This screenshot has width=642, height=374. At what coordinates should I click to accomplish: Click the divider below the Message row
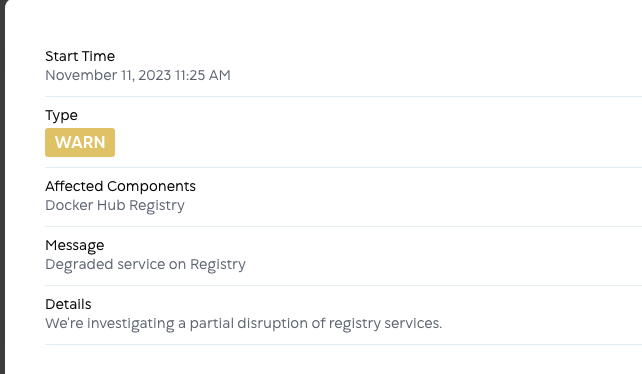coord(344,286)
